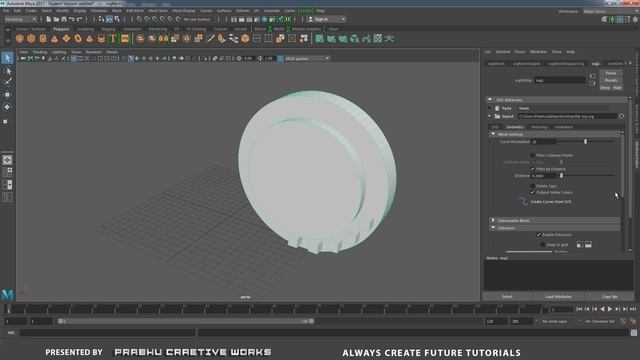Image resolution: width=640 pixels, height=360 pixels.
Task: Click the Copy Tab button
Action: [x=609, y=297]
